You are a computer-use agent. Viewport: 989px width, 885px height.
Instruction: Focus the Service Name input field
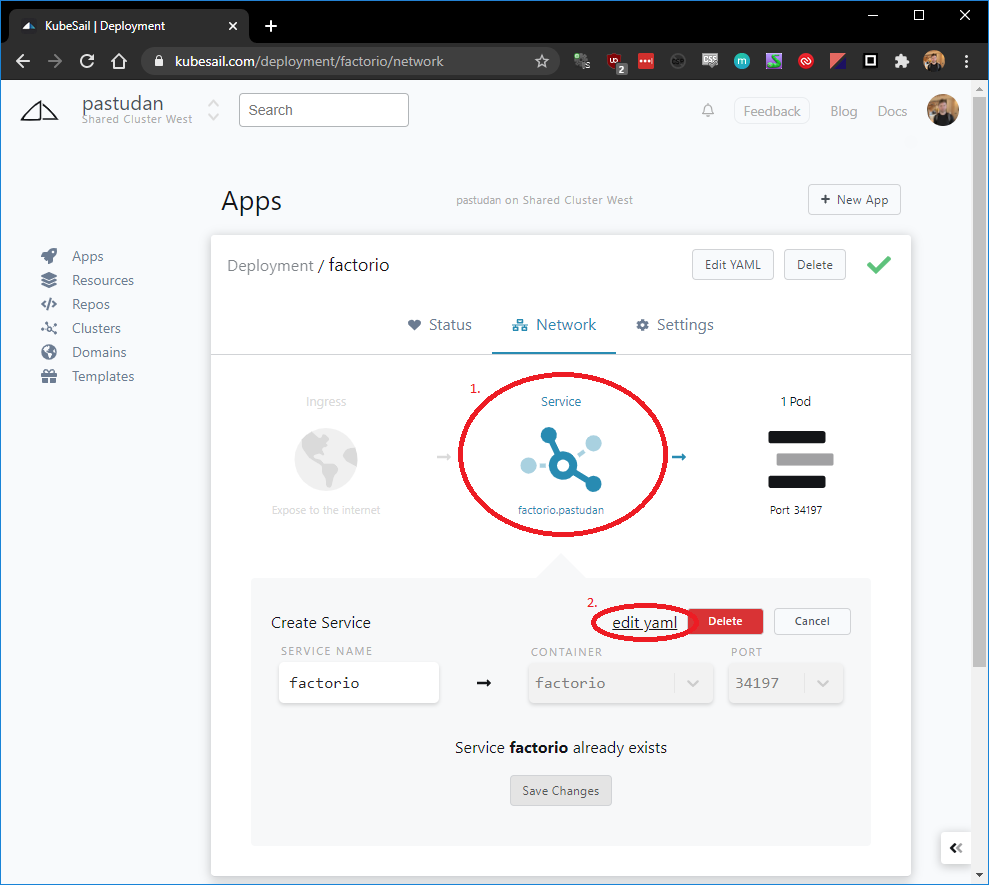pos(359,683)
